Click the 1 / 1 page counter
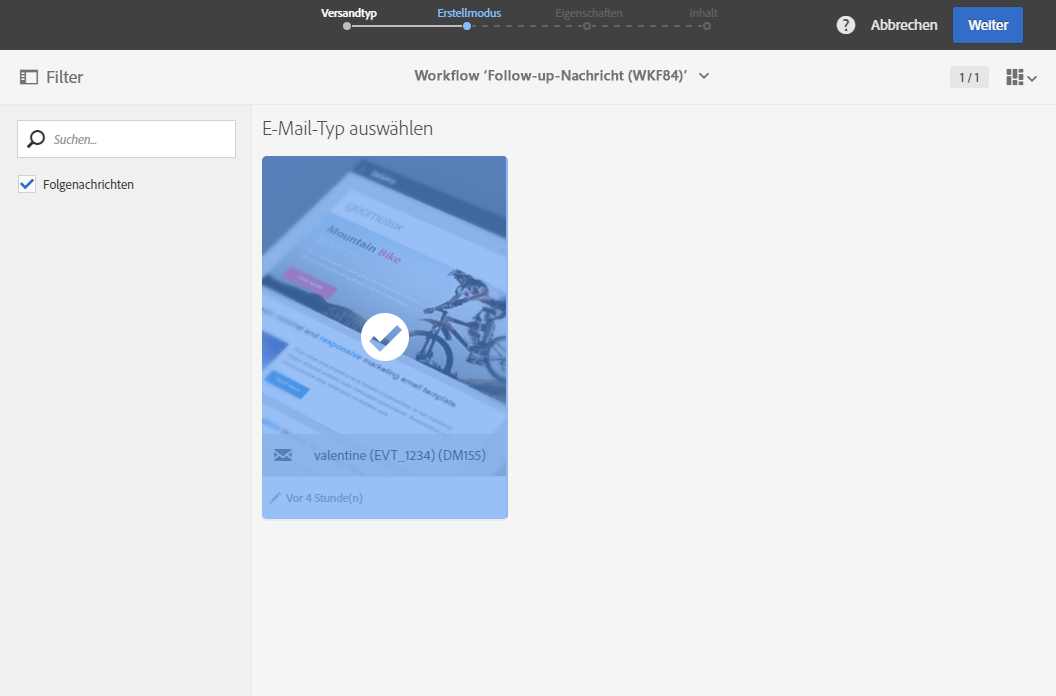This screenshot has width=1056, height=696. [969, 77]
